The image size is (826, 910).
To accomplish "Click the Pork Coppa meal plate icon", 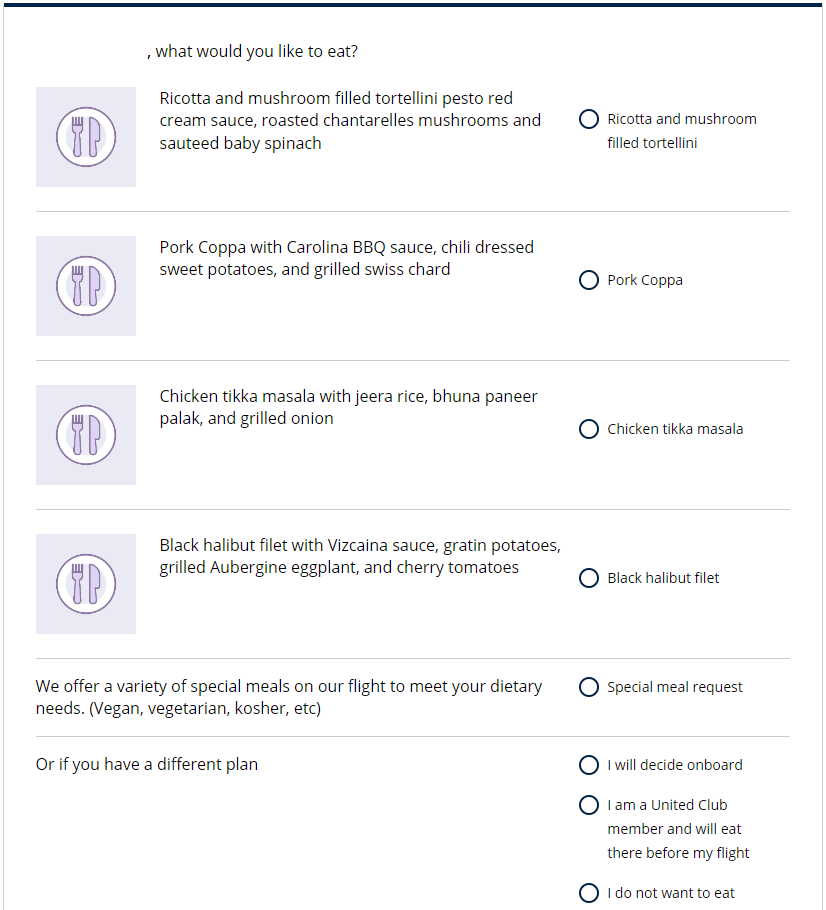I will point(86,286).
